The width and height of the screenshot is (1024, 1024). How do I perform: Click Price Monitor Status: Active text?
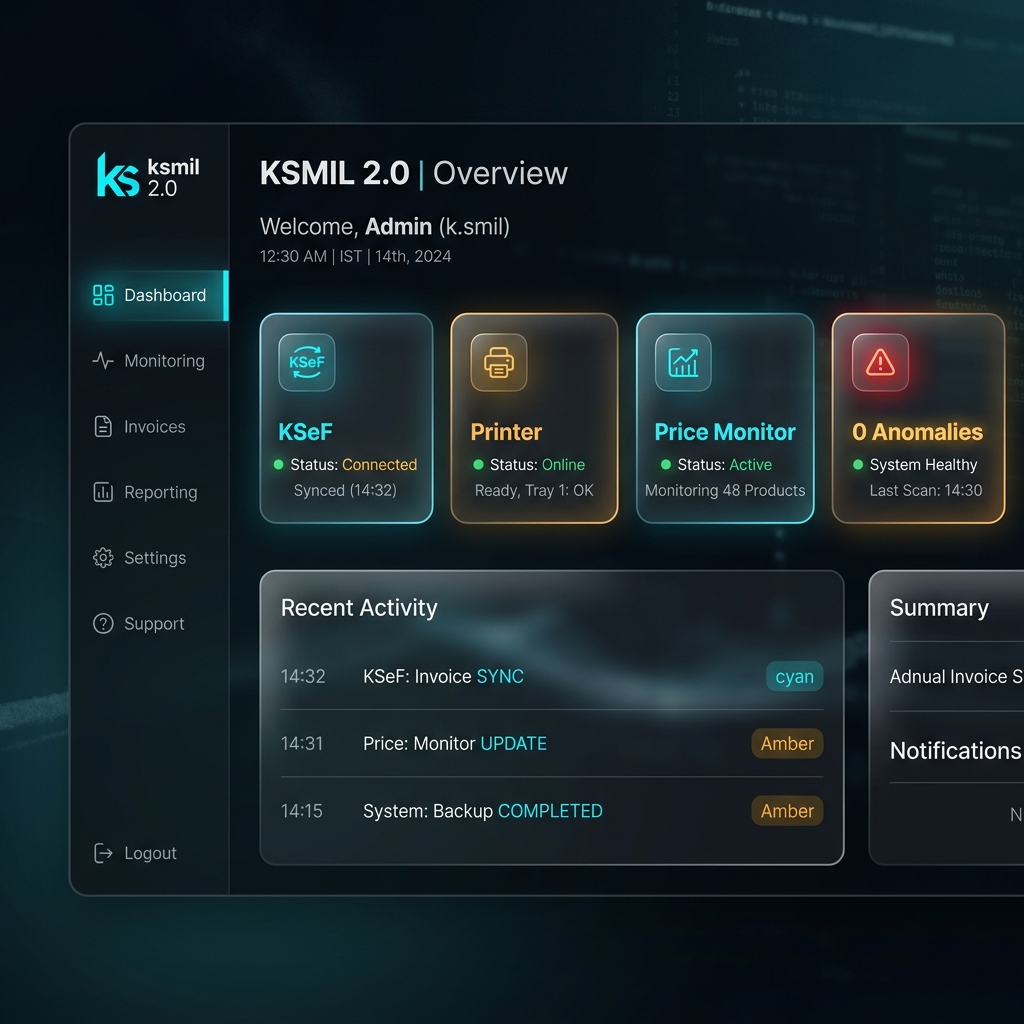(725, 464)
